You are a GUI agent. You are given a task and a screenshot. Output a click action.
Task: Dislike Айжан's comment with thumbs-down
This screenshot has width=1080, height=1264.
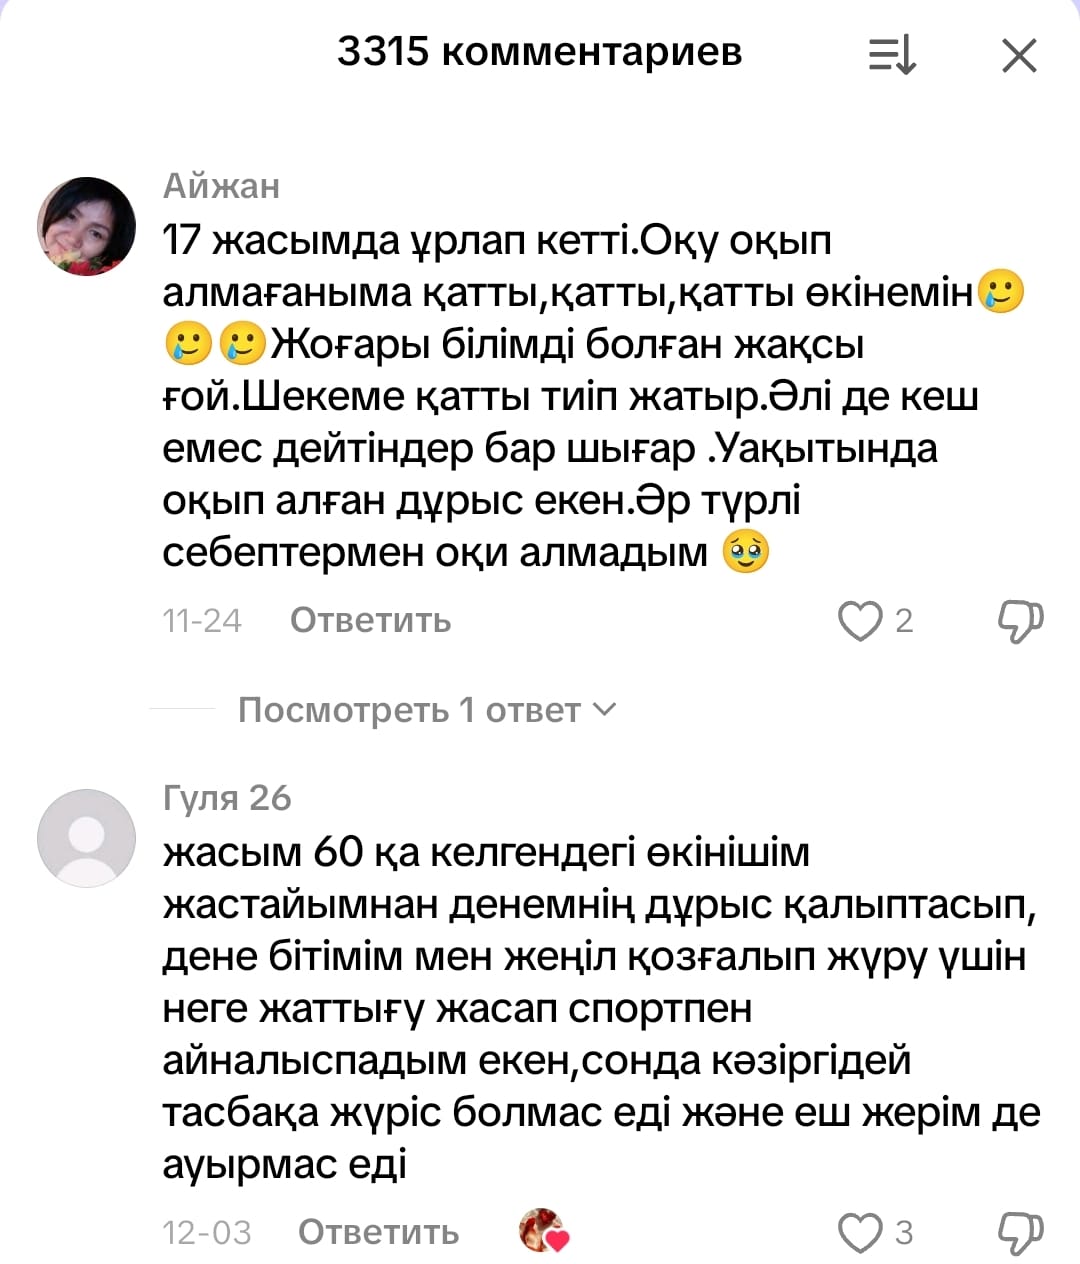pyautogui.click(x=1020, y=621)
